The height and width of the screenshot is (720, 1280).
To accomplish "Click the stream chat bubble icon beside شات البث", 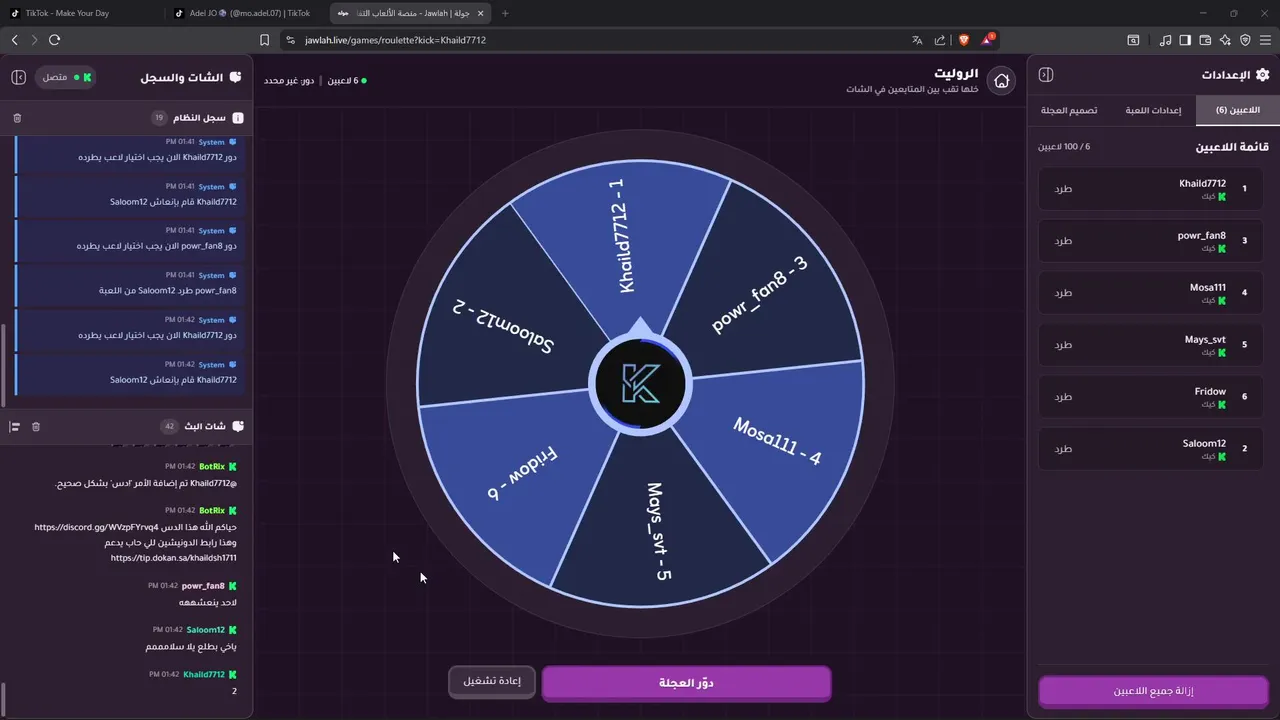I will click(x=238, y=426).
